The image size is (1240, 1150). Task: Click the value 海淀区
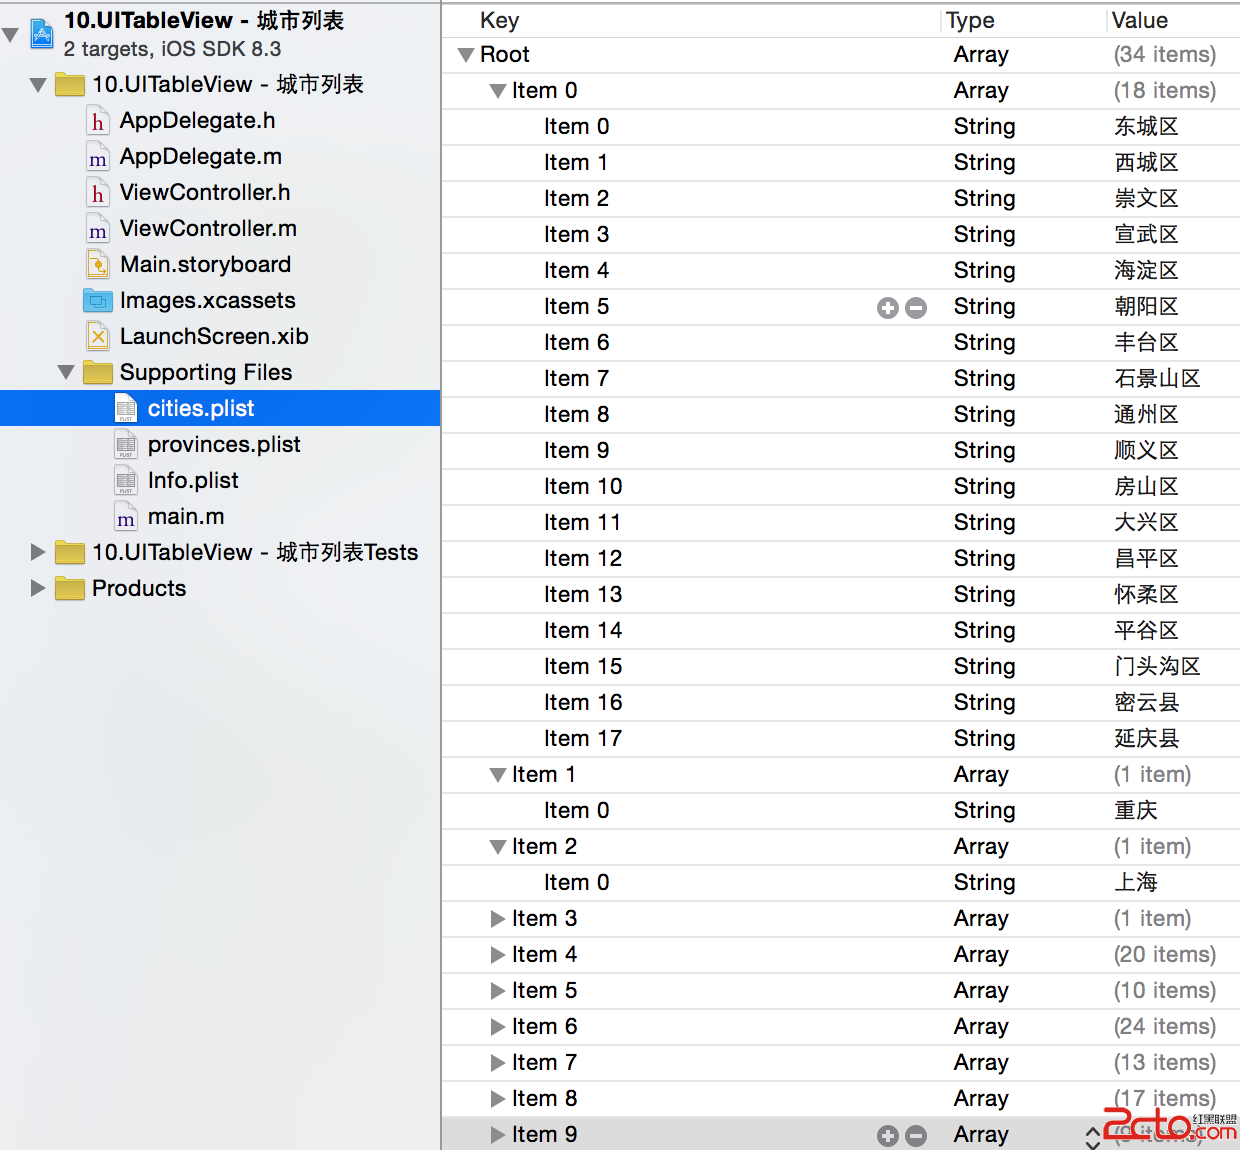tap(1147, 271)
